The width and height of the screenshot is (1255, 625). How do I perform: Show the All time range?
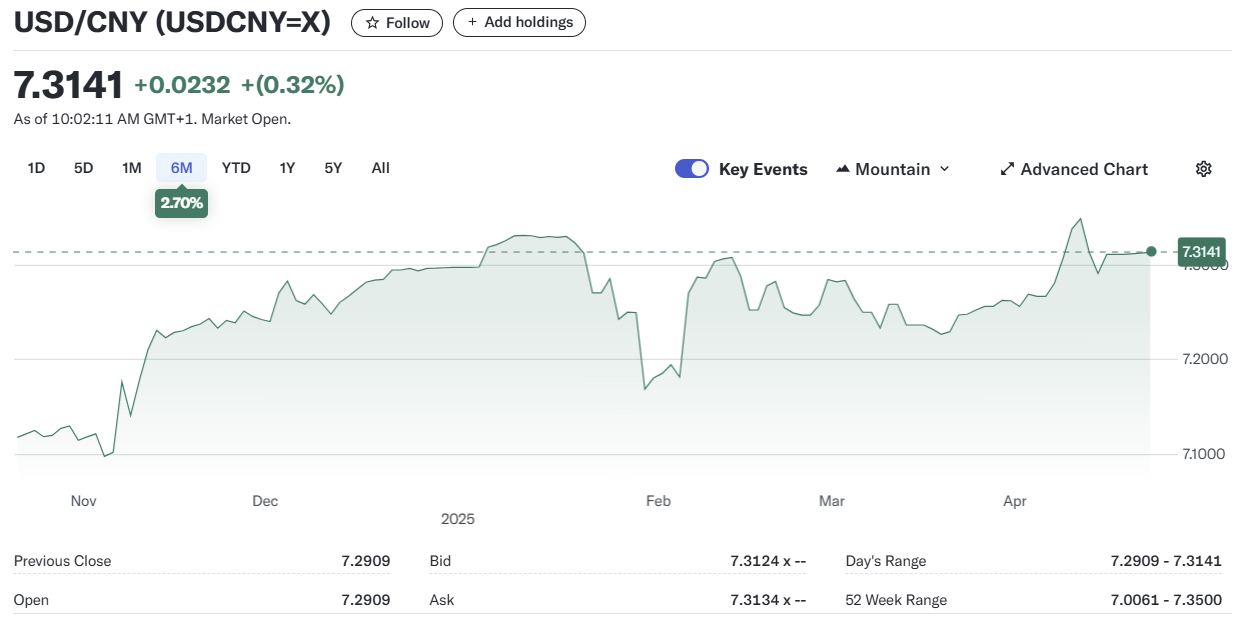(380, 168)
